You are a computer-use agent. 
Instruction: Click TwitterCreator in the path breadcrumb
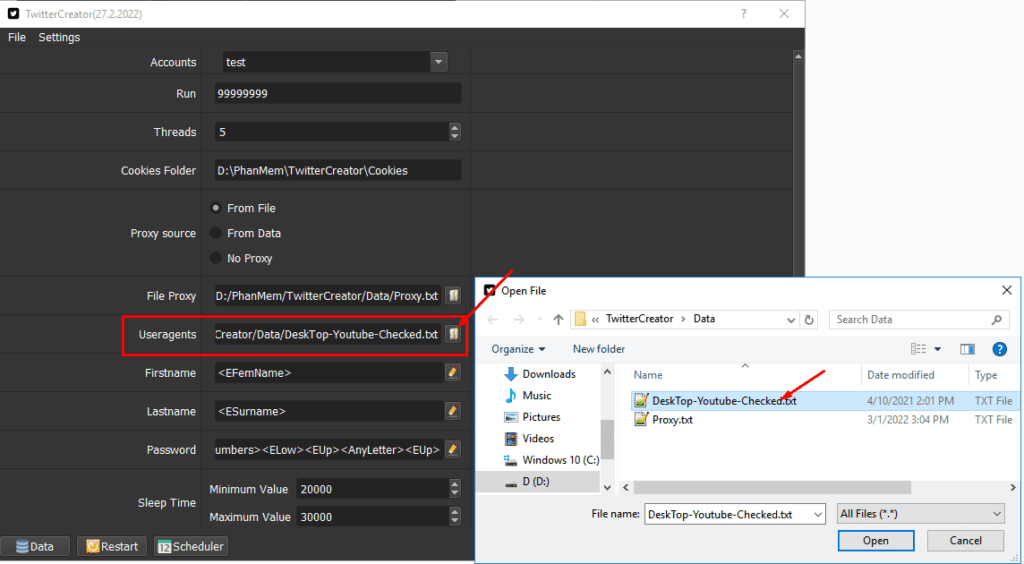tap(639, 319)
